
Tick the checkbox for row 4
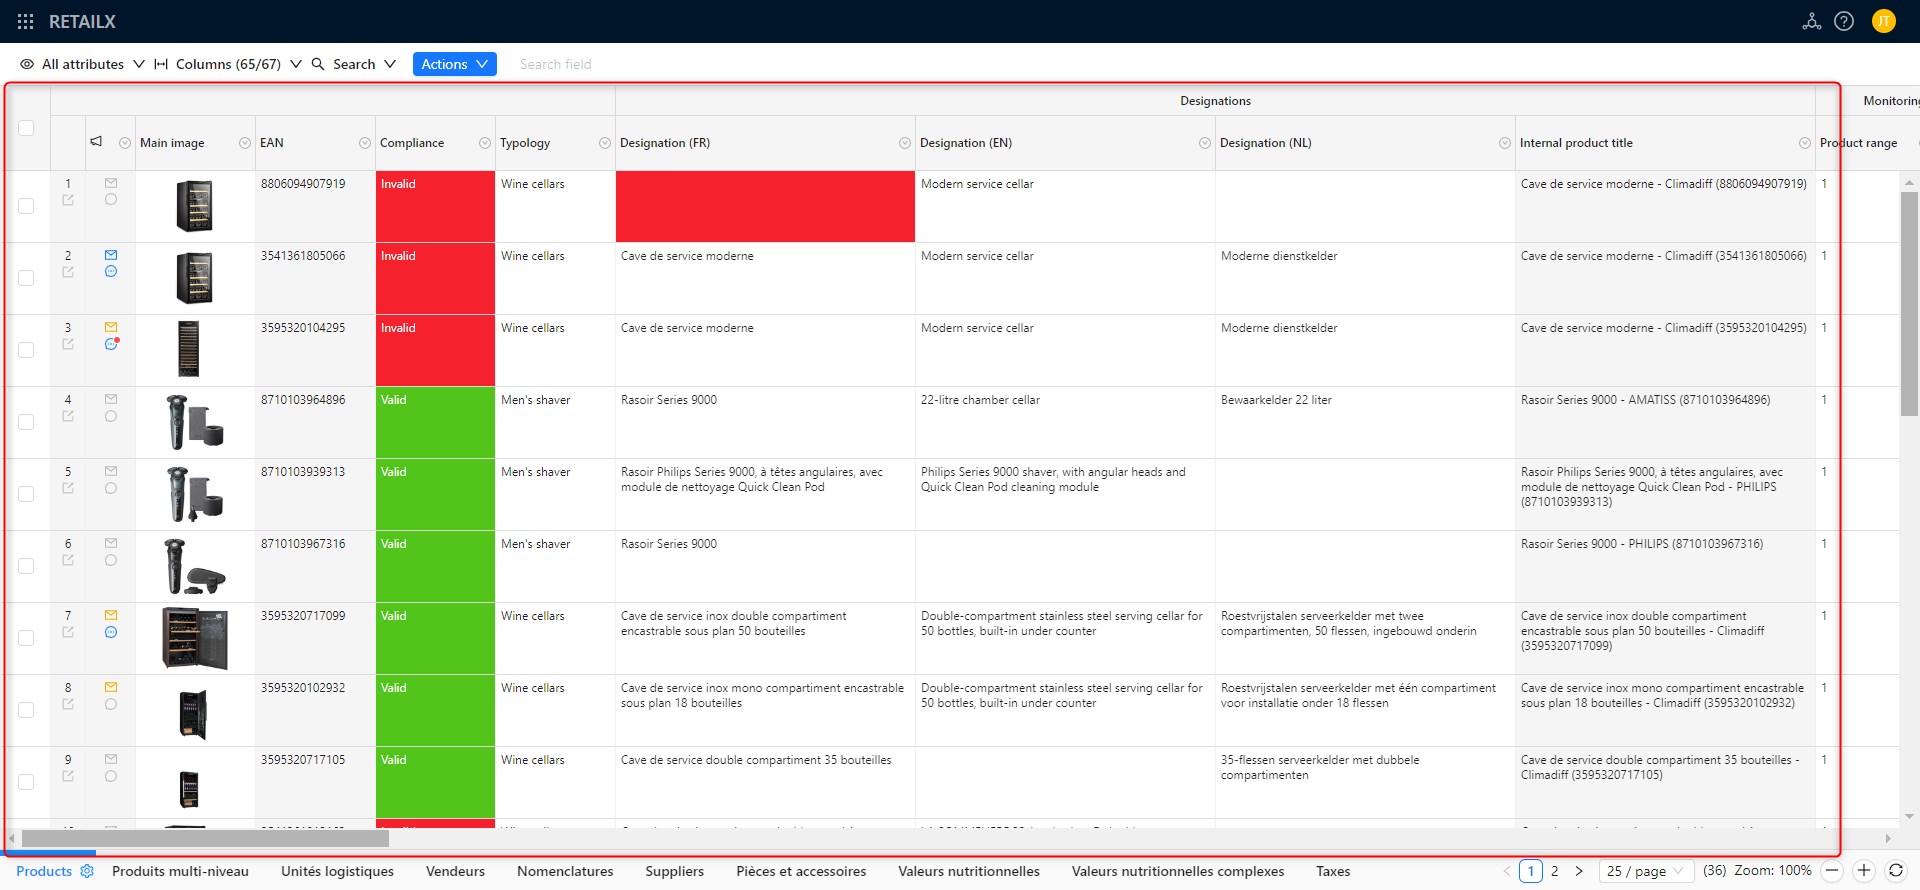(26, 422)
